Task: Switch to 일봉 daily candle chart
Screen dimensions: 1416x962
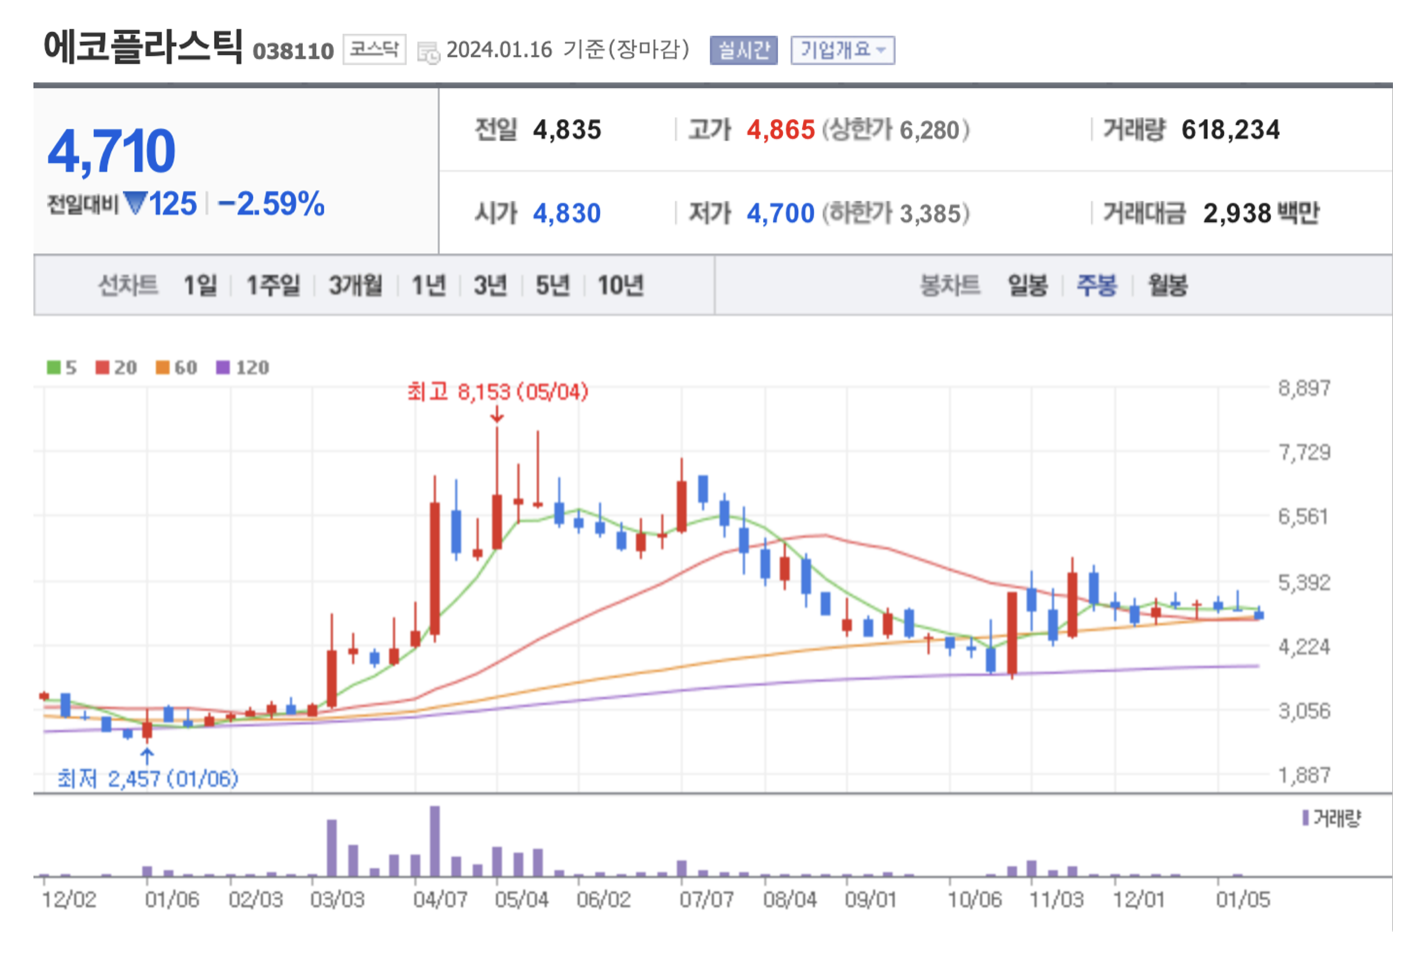Action: point(1027,286)
